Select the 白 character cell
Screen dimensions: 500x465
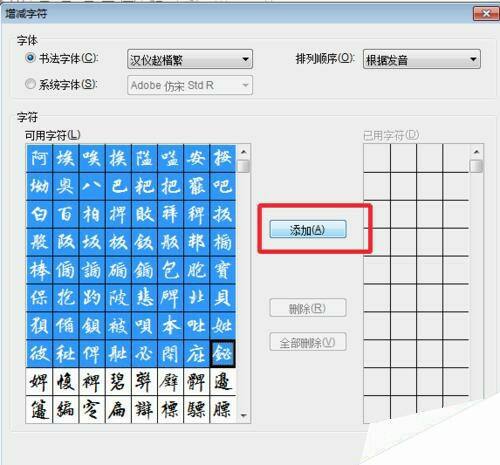coord(39,214)
